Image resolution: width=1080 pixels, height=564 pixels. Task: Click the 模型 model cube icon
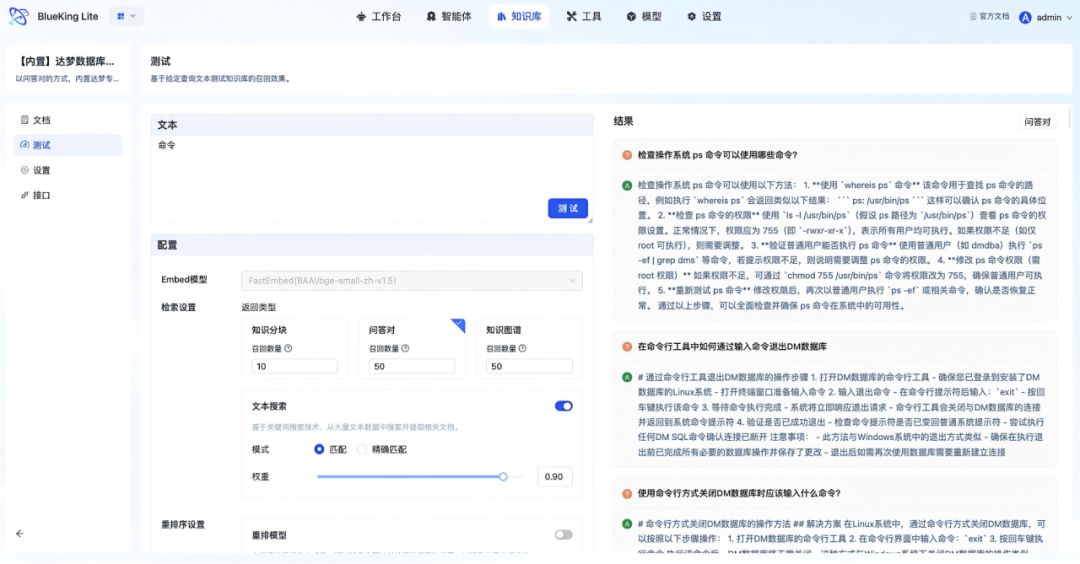click(x=631, y=17)
